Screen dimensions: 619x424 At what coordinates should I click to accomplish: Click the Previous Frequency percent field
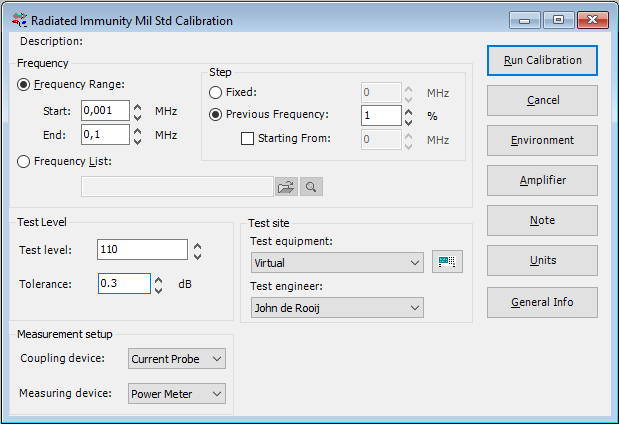381,116
